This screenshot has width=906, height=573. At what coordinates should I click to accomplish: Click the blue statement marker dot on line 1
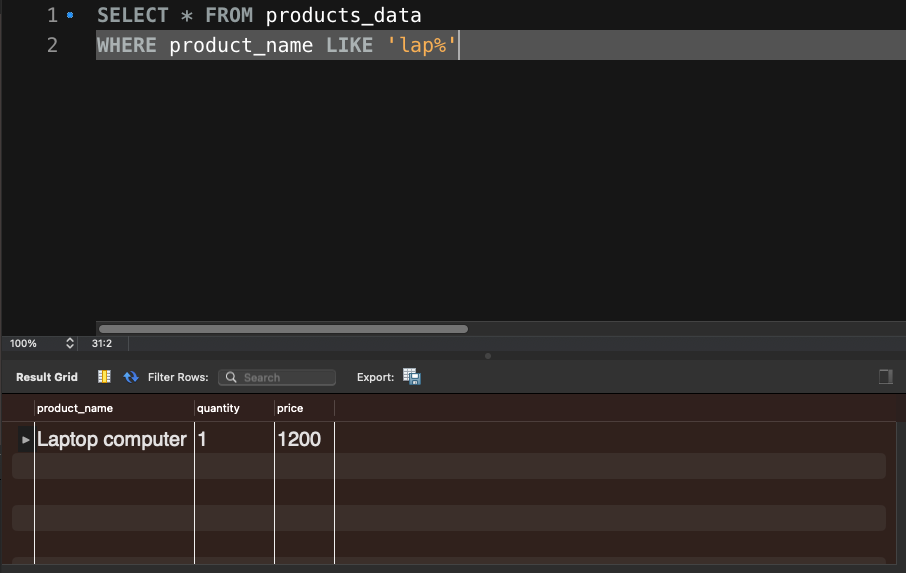(70, 16)
